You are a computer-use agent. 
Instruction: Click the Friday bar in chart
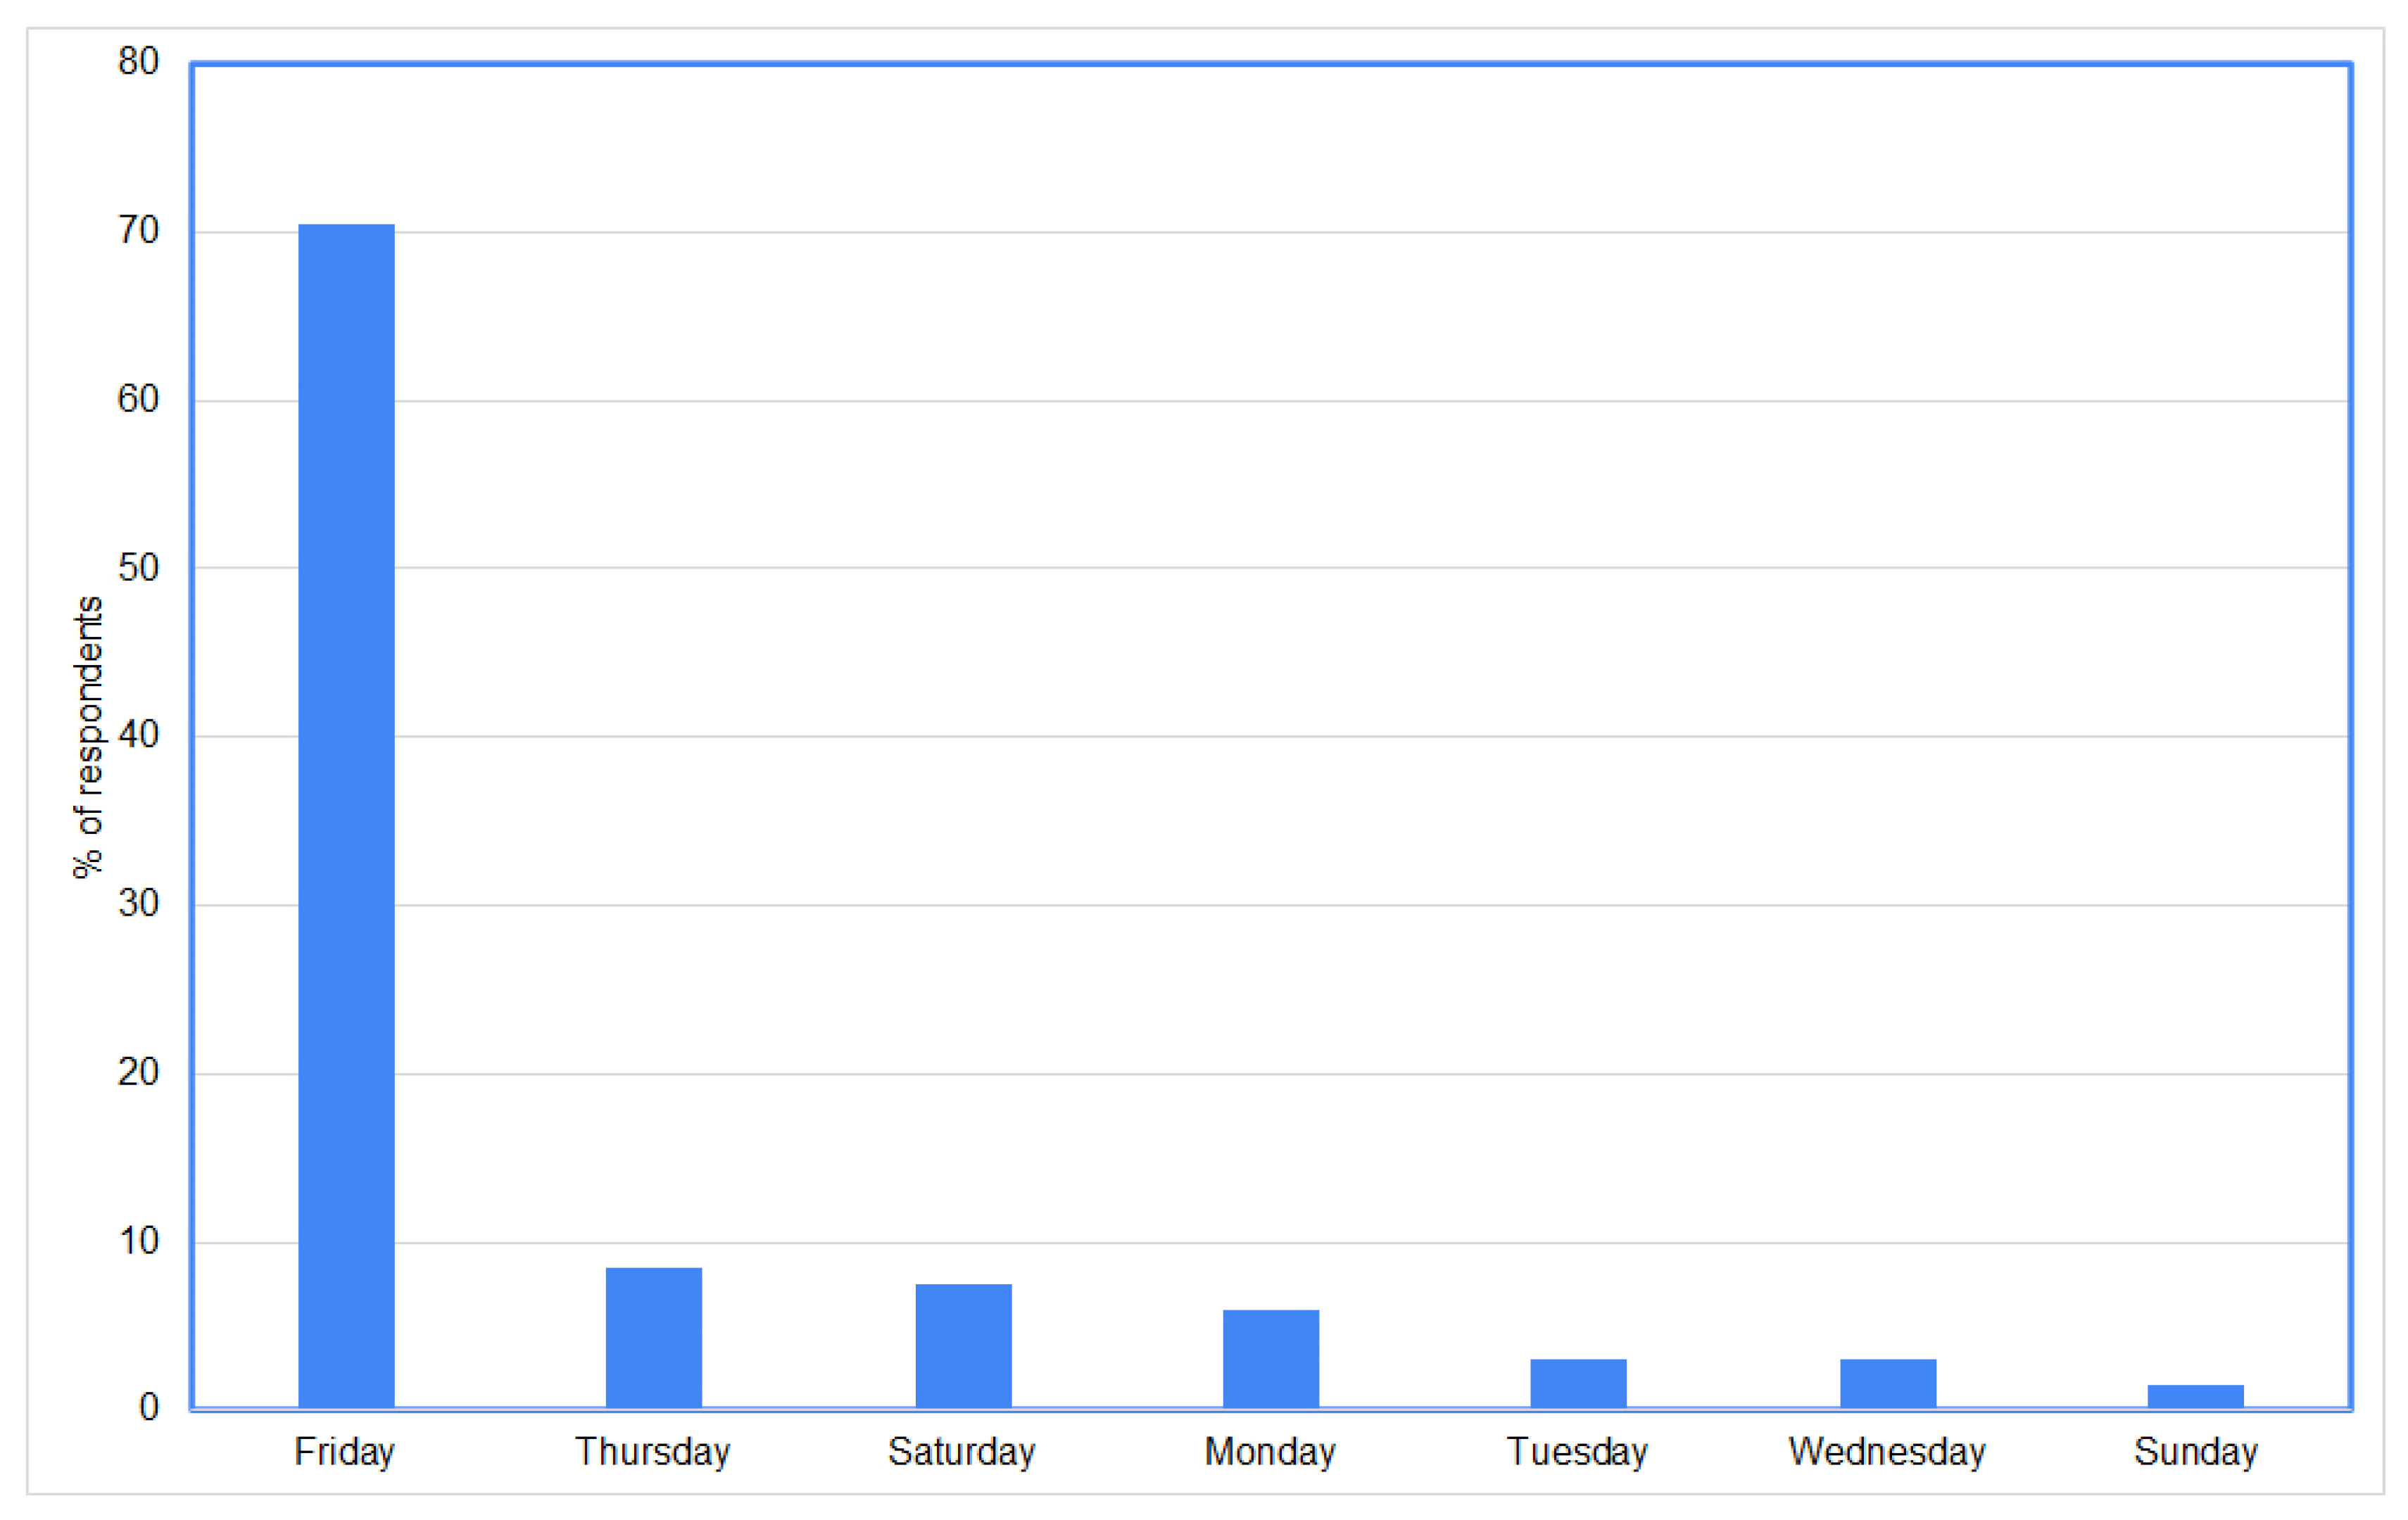pos(346,815)
